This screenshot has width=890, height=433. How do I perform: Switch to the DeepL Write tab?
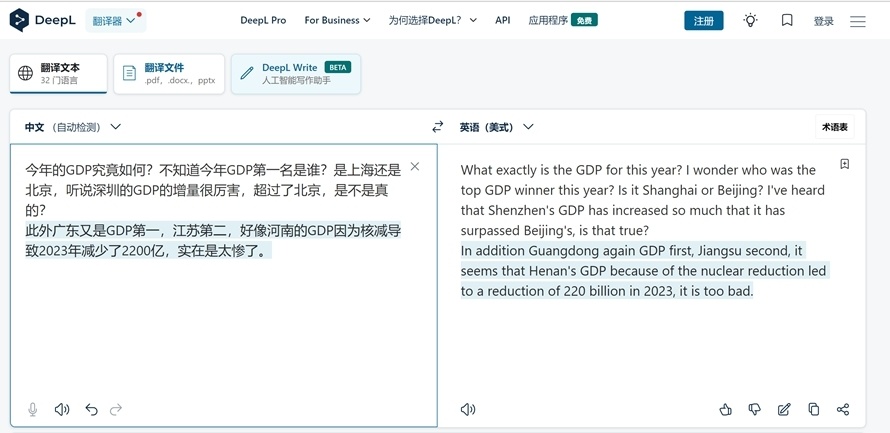(x=296, y=74)
